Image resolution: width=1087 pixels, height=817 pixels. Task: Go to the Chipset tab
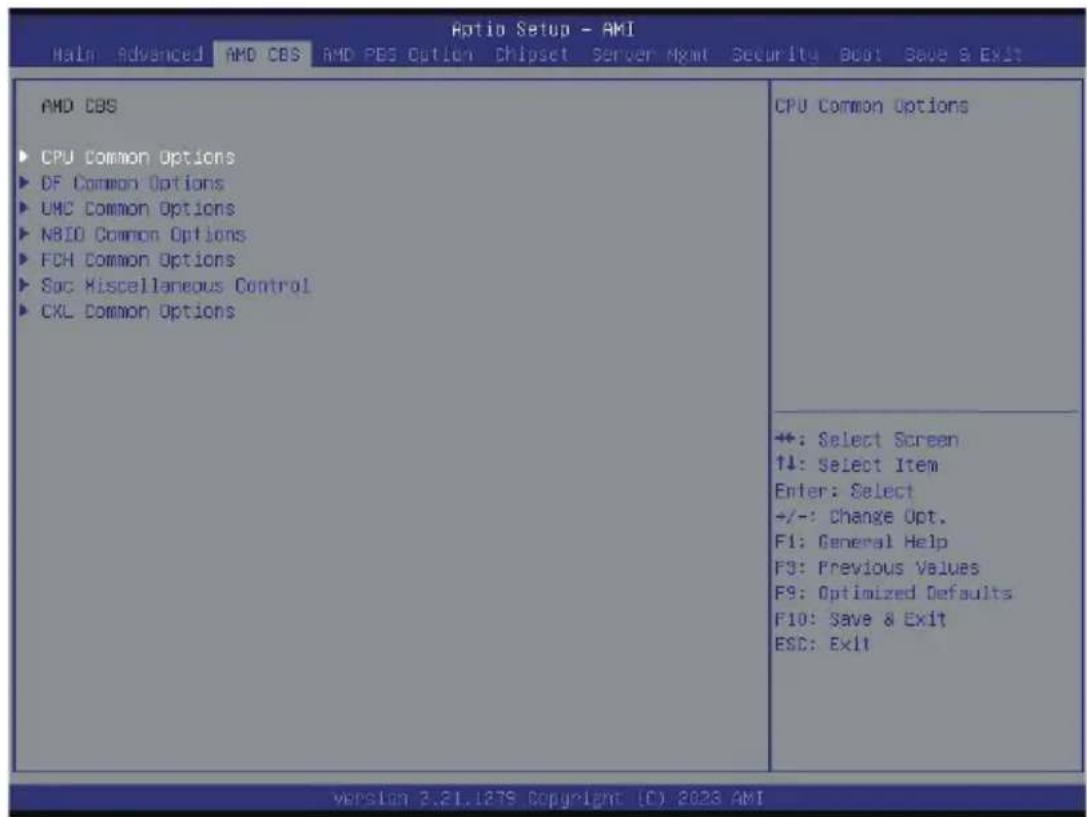(532, 54)
